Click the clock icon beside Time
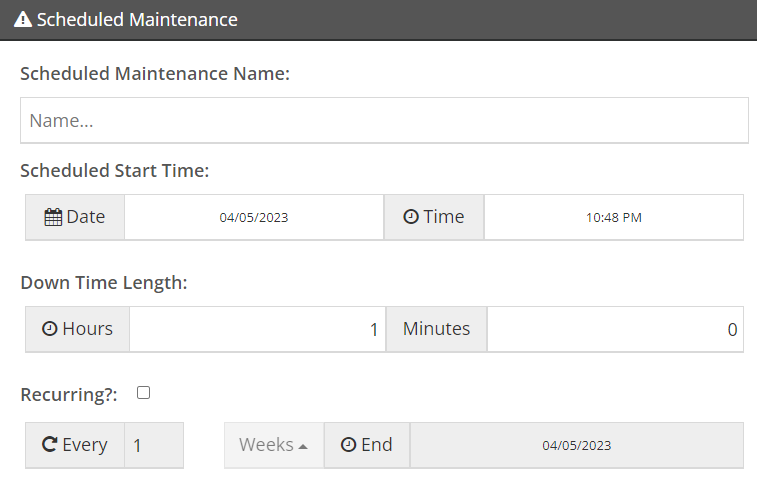The width and height of the screenshot is (757, 481). [411, 216]
